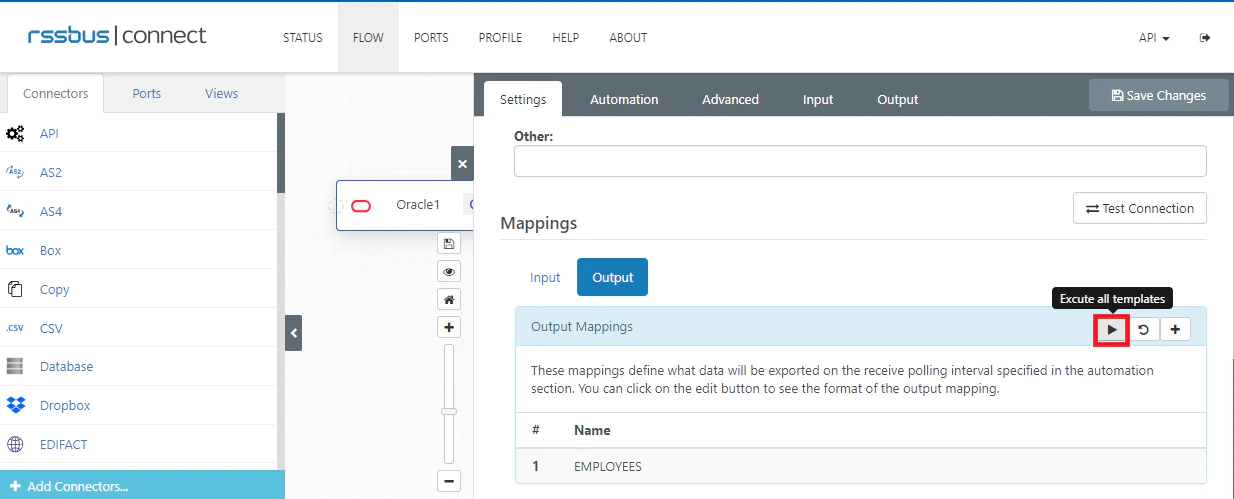The height and width of the screenshot is (499, 1234).
Task: Switch to the Views sidebar tab
Action: 221,93
